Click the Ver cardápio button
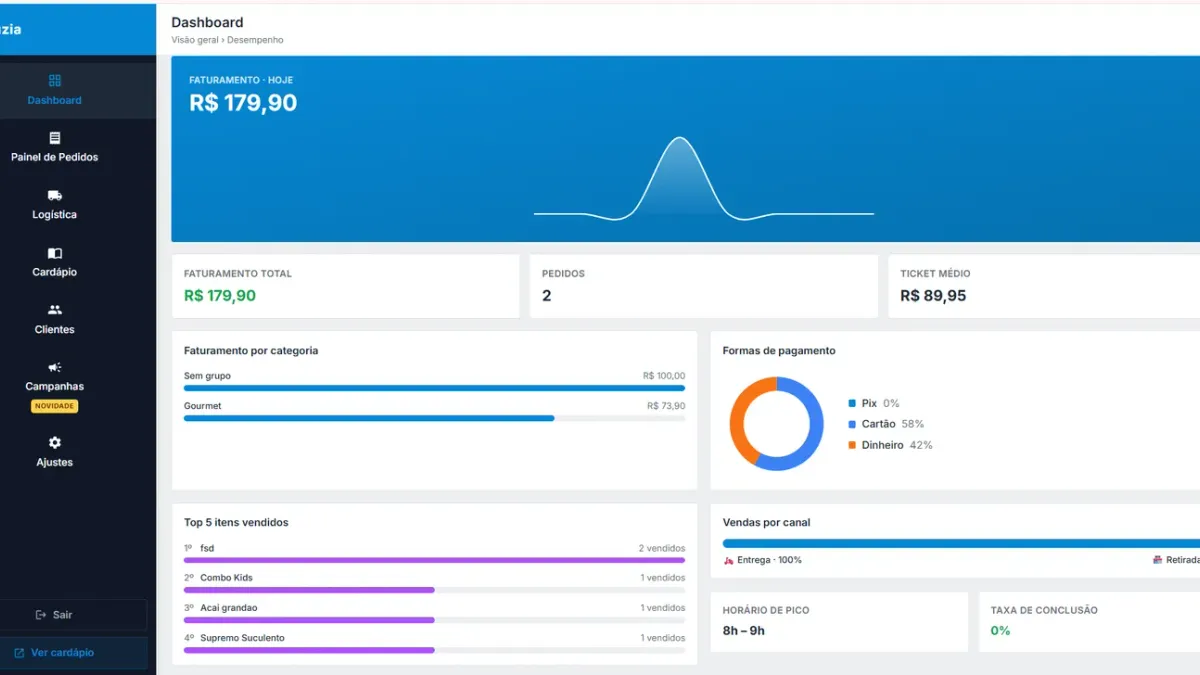1200x675 pixels. 74,653
